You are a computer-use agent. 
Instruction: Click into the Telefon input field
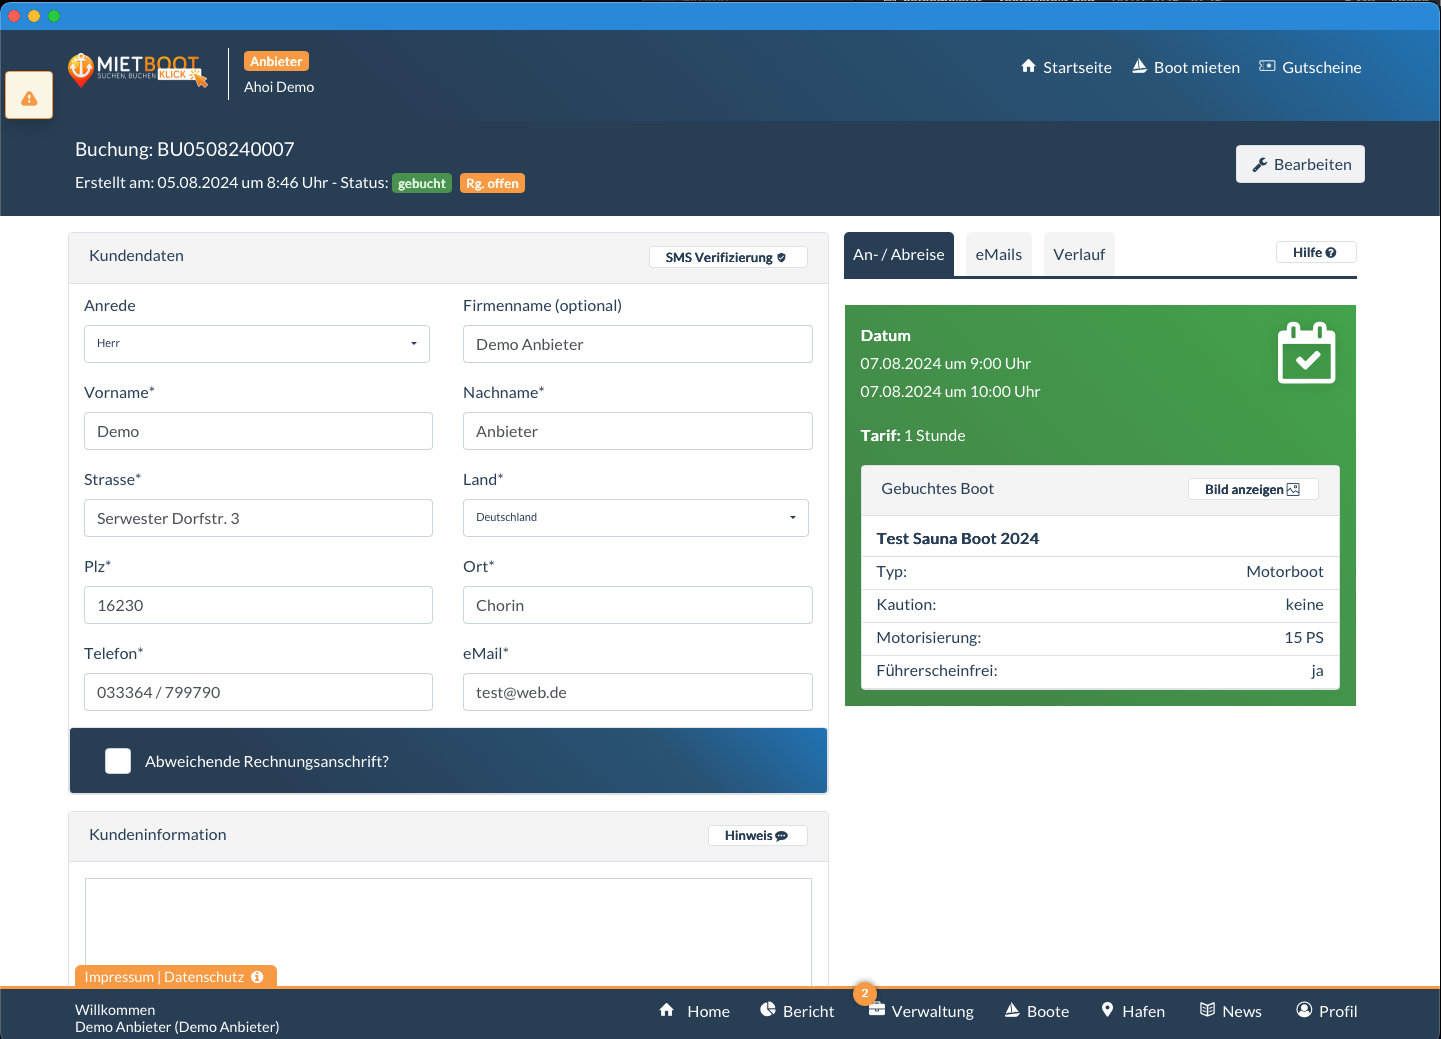pyautogui.click(x=258, y=692)
